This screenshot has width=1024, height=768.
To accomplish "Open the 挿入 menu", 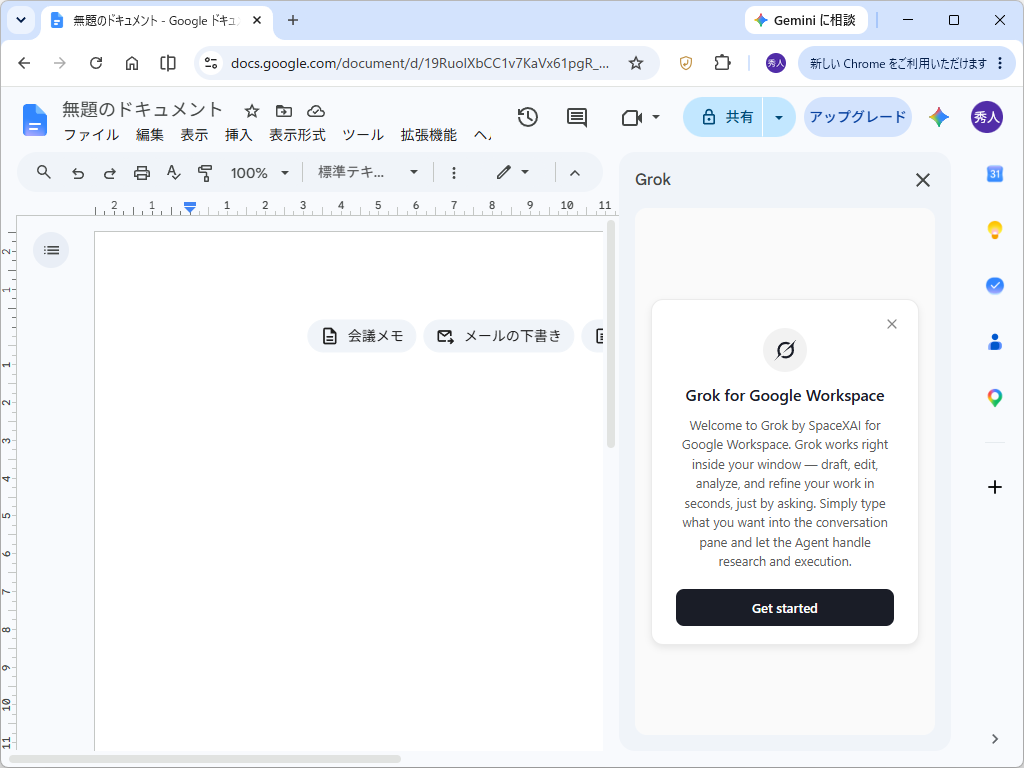I will (238, 135).
